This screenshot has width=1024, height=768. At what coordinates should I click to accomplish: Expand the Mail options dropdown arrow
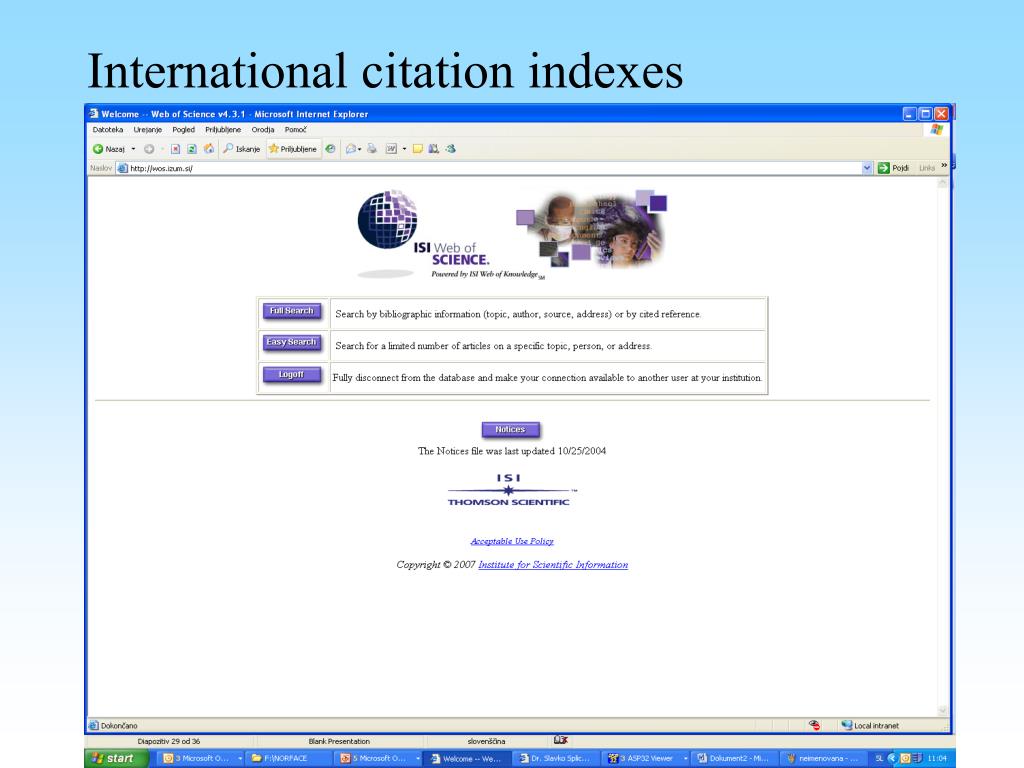tap(360, 149)
